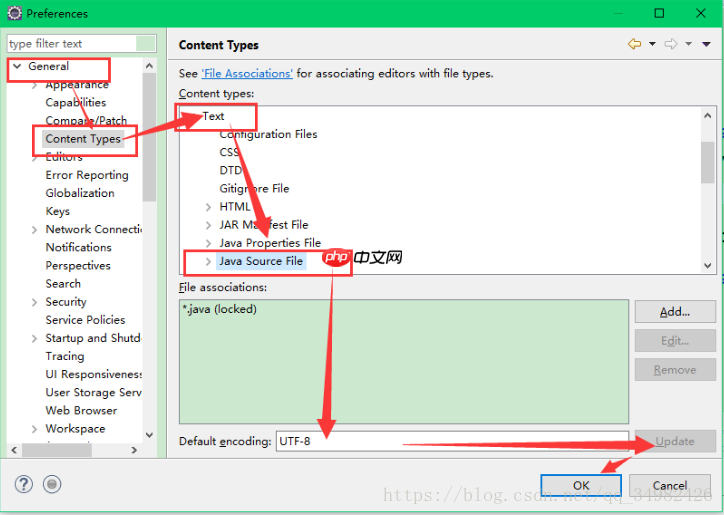724x515 pixels.
Task: Expand the Java Source File content type
Action: click(208, 261)
